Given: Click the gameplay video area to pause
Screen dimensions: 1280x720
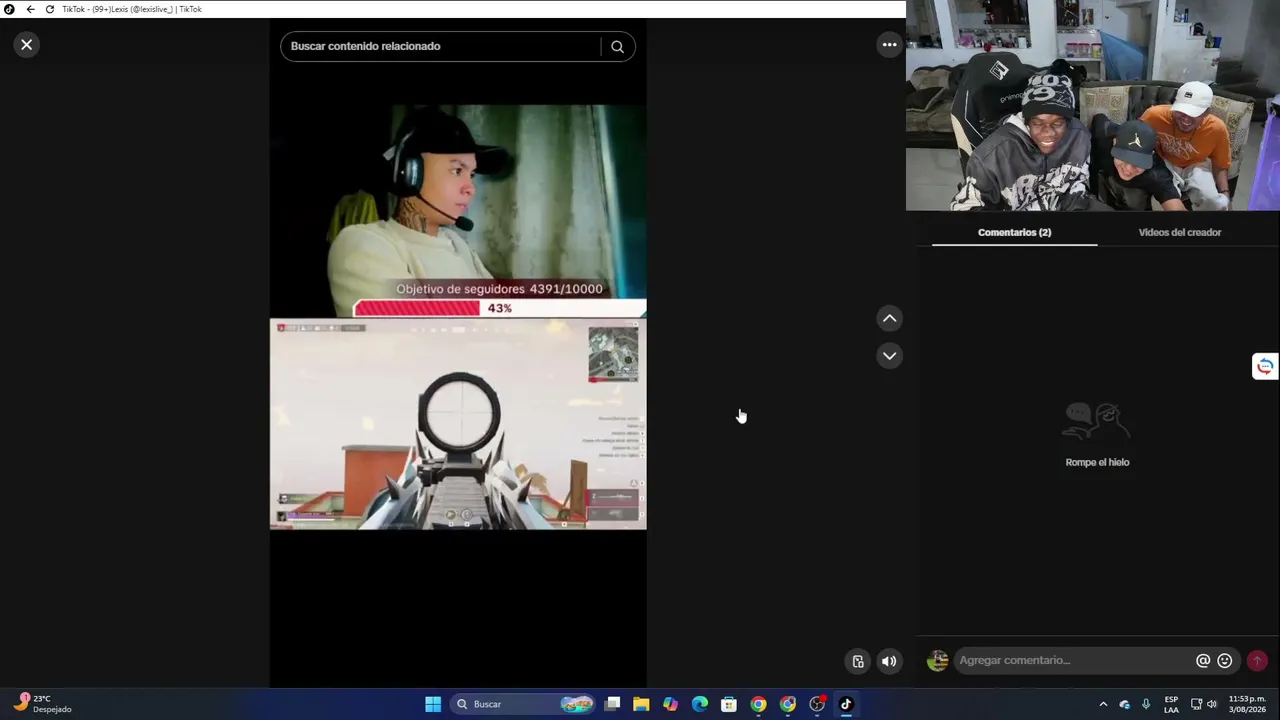Looking at the screenshot, I should 458,424.
